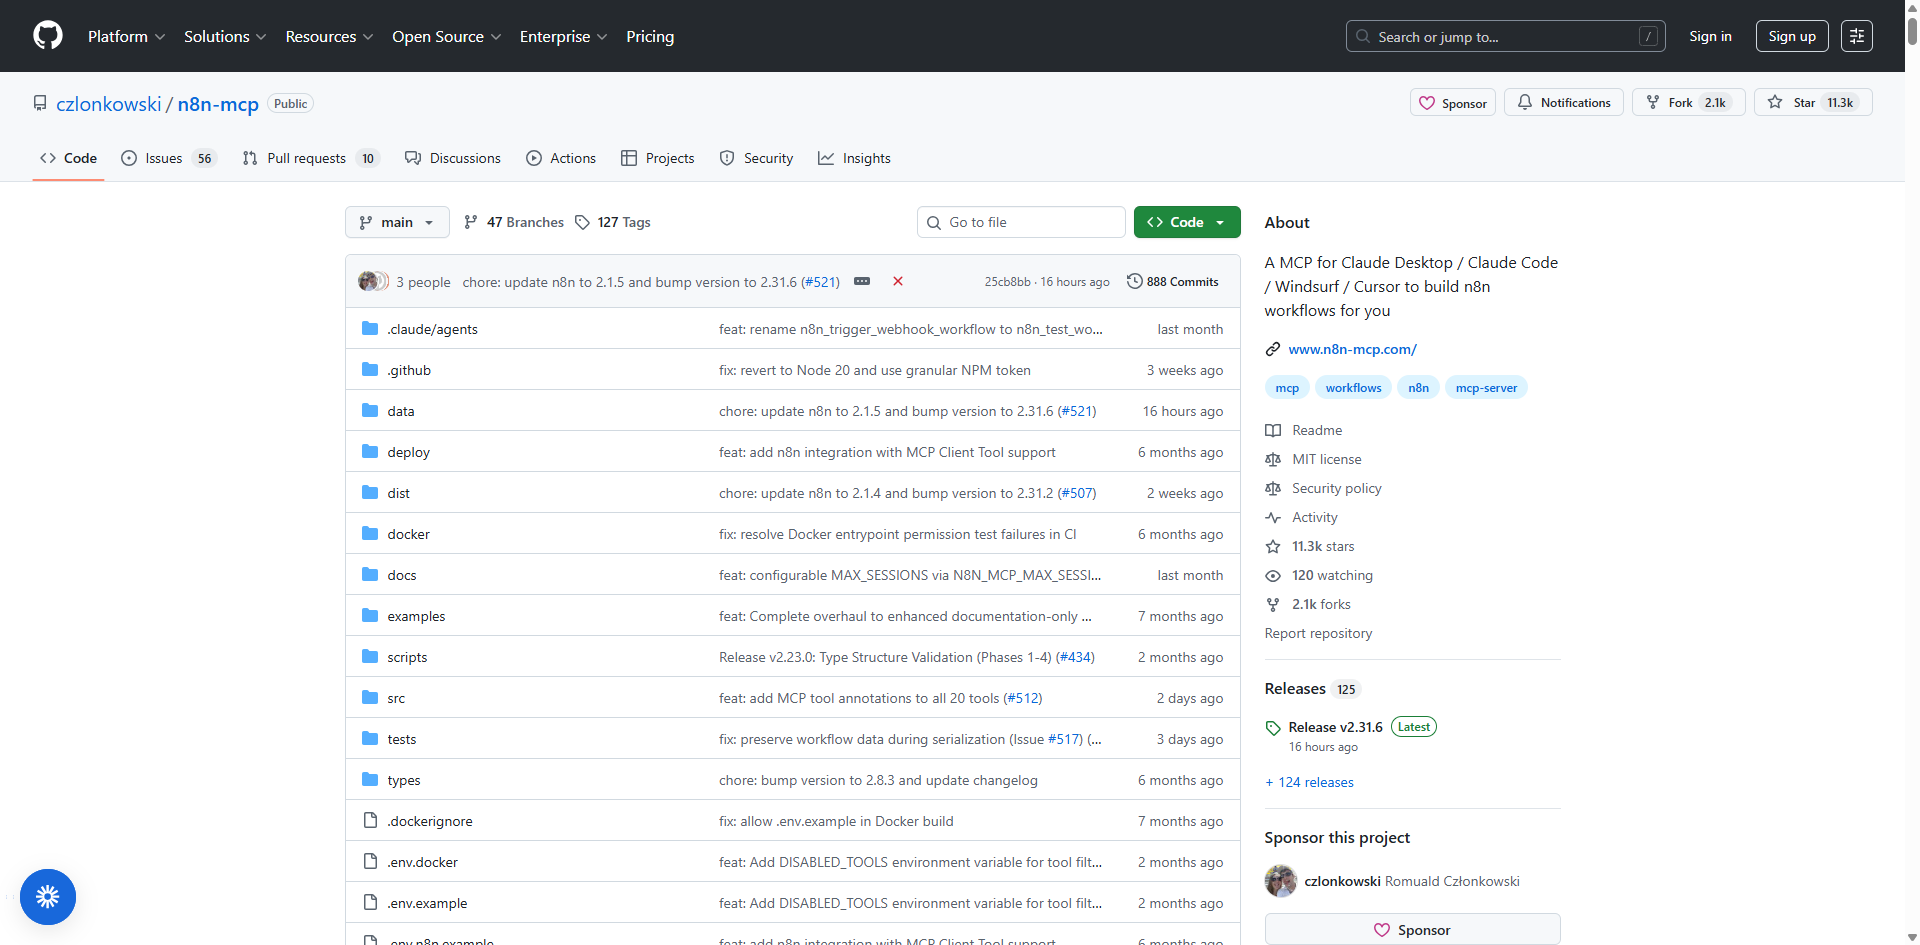Click the Go to file search field

(1021, 222)
